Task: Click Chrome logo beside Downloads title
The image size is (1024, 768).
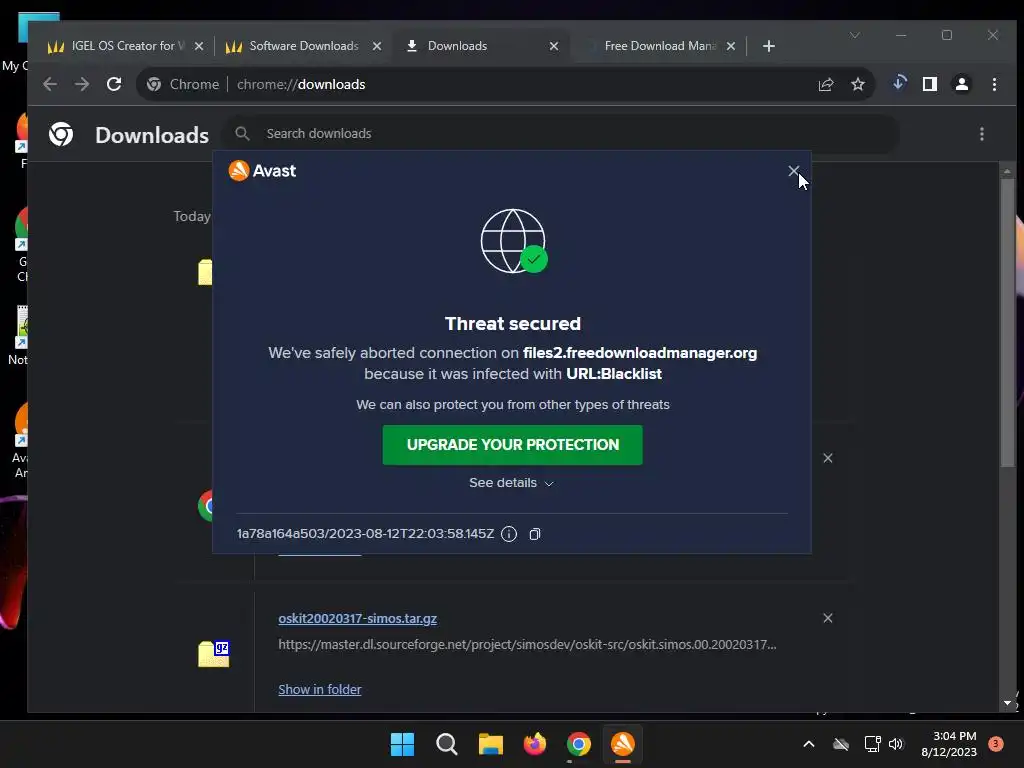Action: point(61,134)
